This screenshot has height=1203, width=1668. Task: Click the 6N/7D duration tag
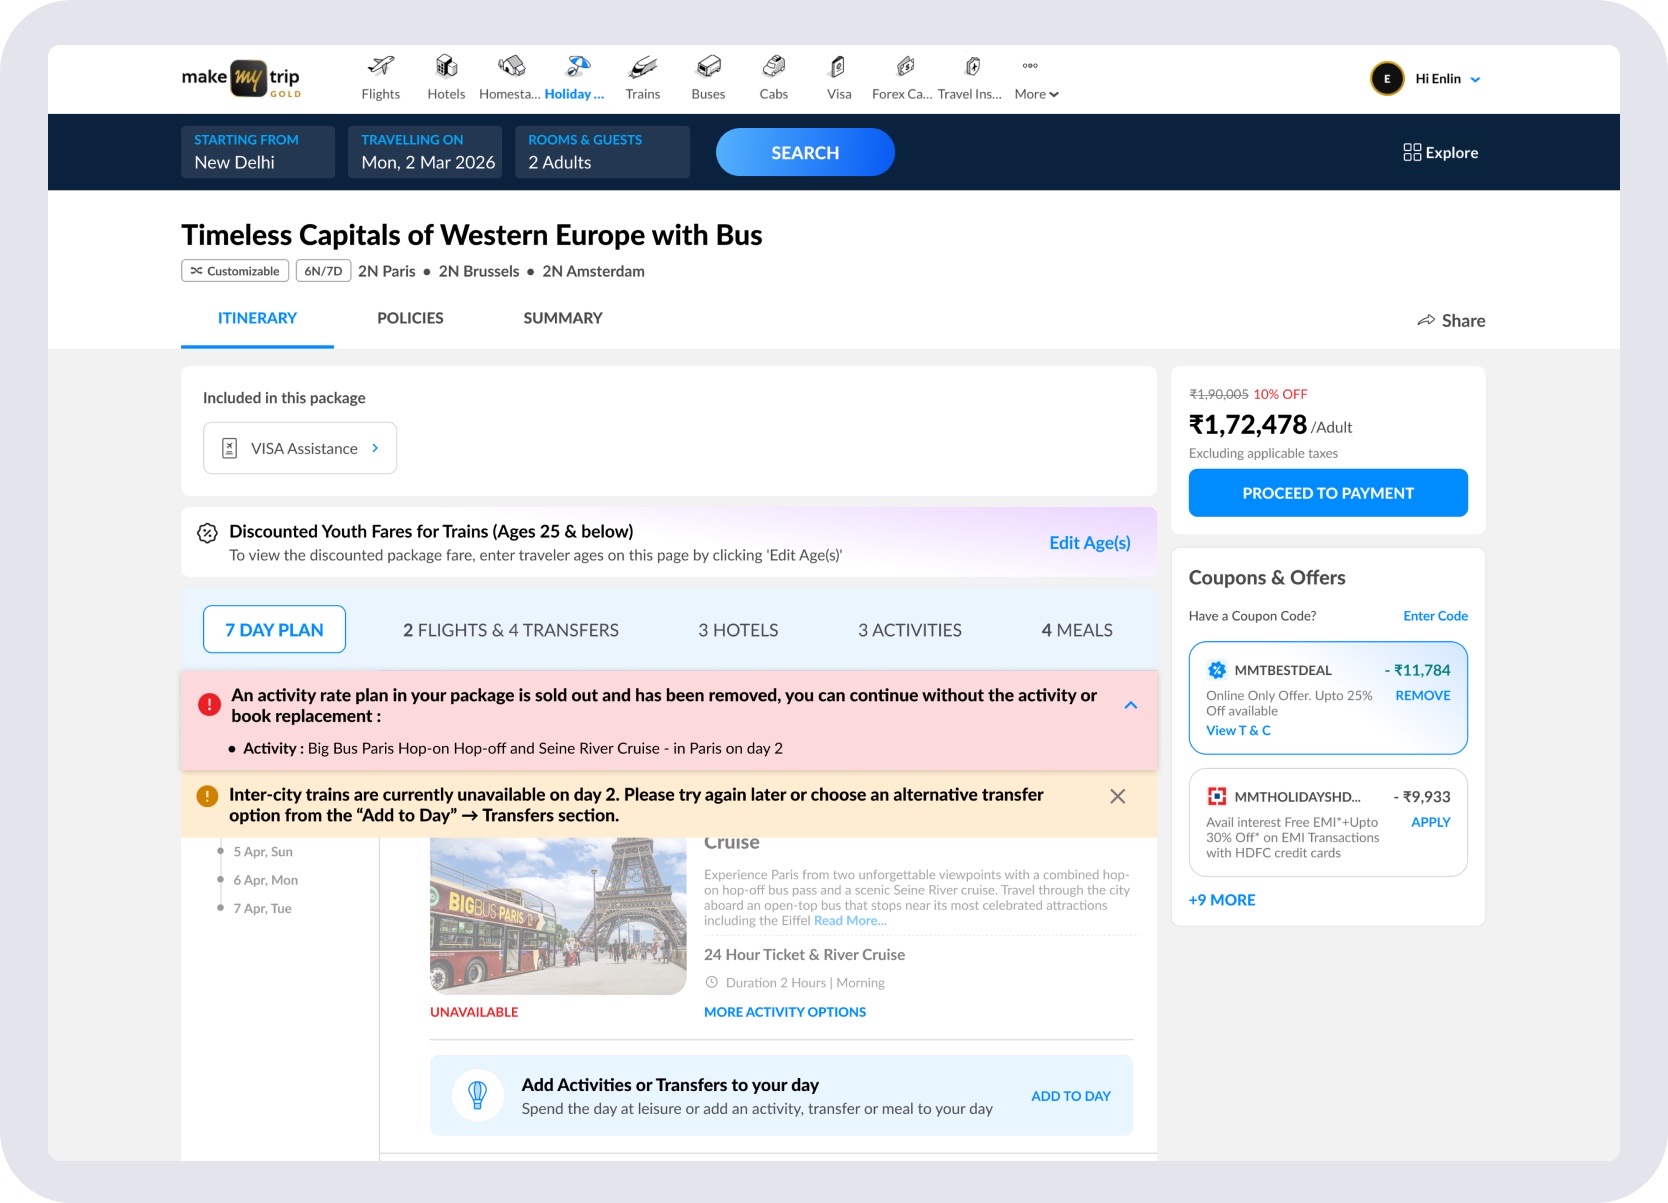coord(323,271)
